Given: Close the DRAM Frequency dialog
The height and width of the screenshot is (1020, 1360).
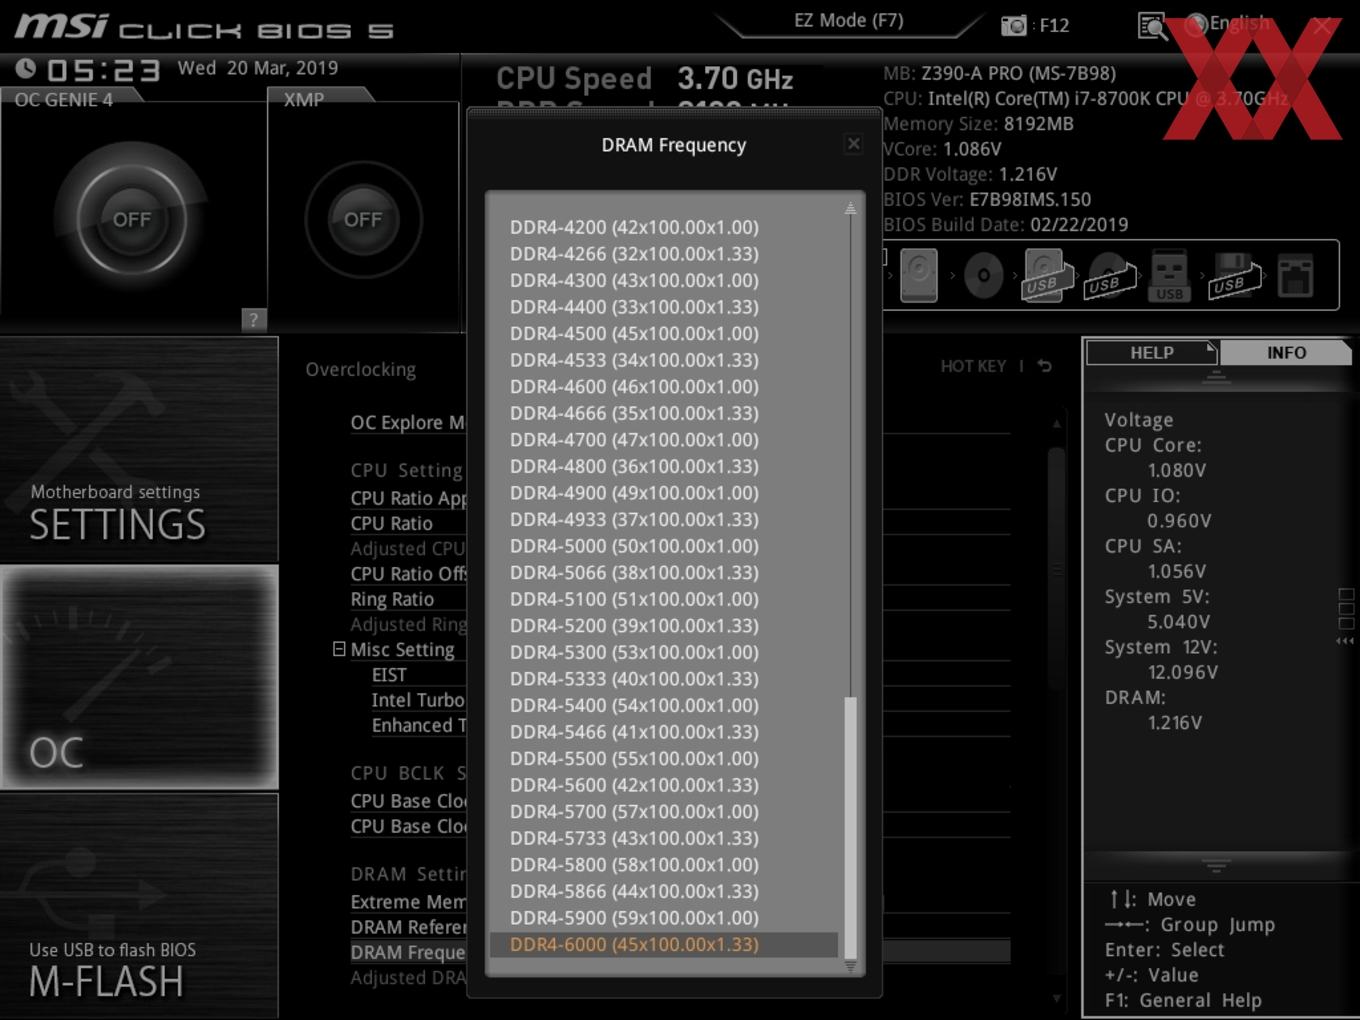Looking at the screenshot, I should [x=853, y=144].
